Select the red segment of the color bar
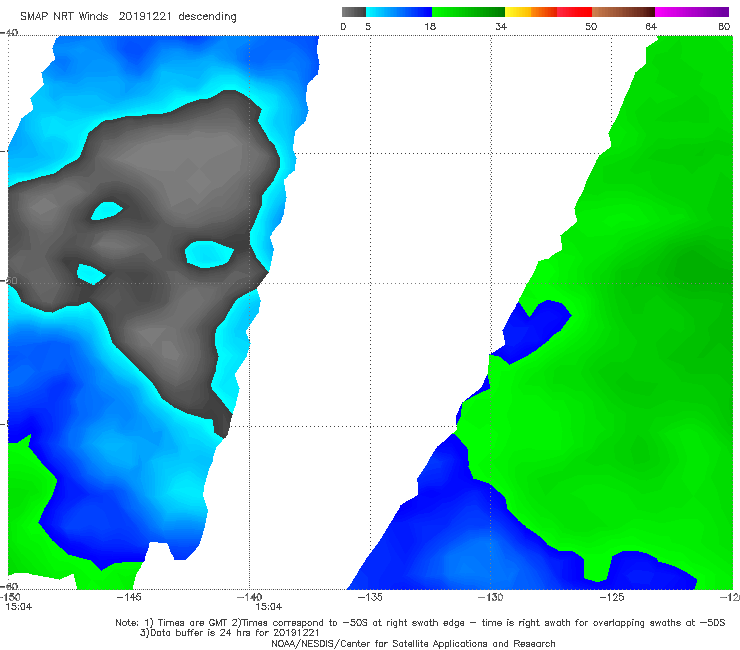 click(x=574, y=12)
